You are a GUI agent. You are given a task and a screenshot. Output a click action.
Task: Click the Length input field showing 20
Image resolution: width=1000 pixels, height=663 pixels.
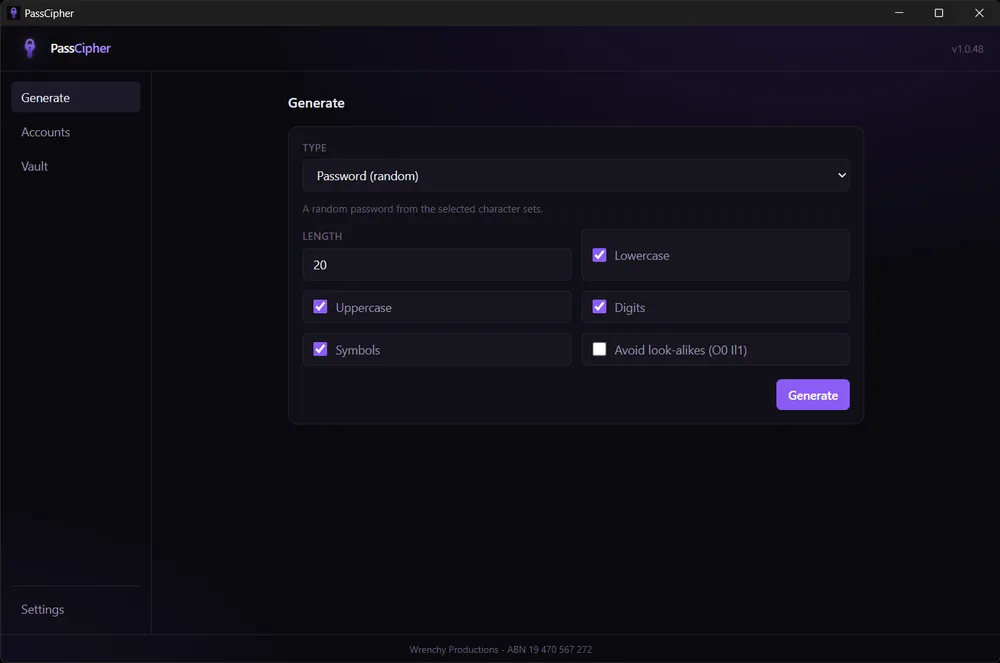(x=436, y=265)
